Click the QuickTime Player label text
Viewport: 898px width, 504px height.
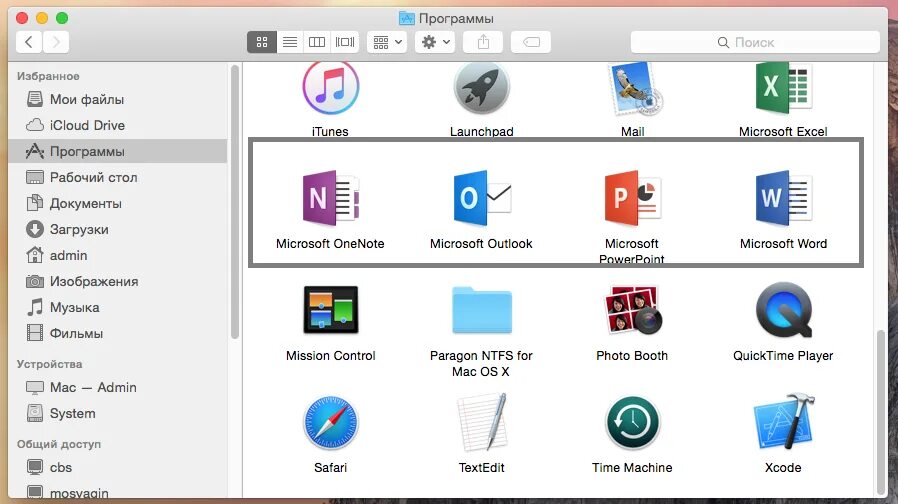[783, 356]
